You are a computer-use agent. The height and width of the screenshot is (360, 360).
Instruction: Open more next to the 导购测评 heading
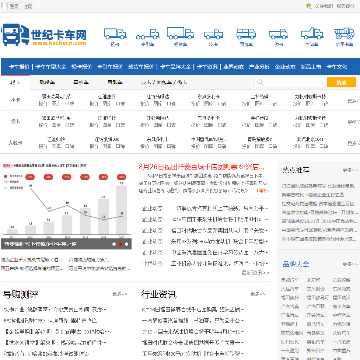point(119,294)
